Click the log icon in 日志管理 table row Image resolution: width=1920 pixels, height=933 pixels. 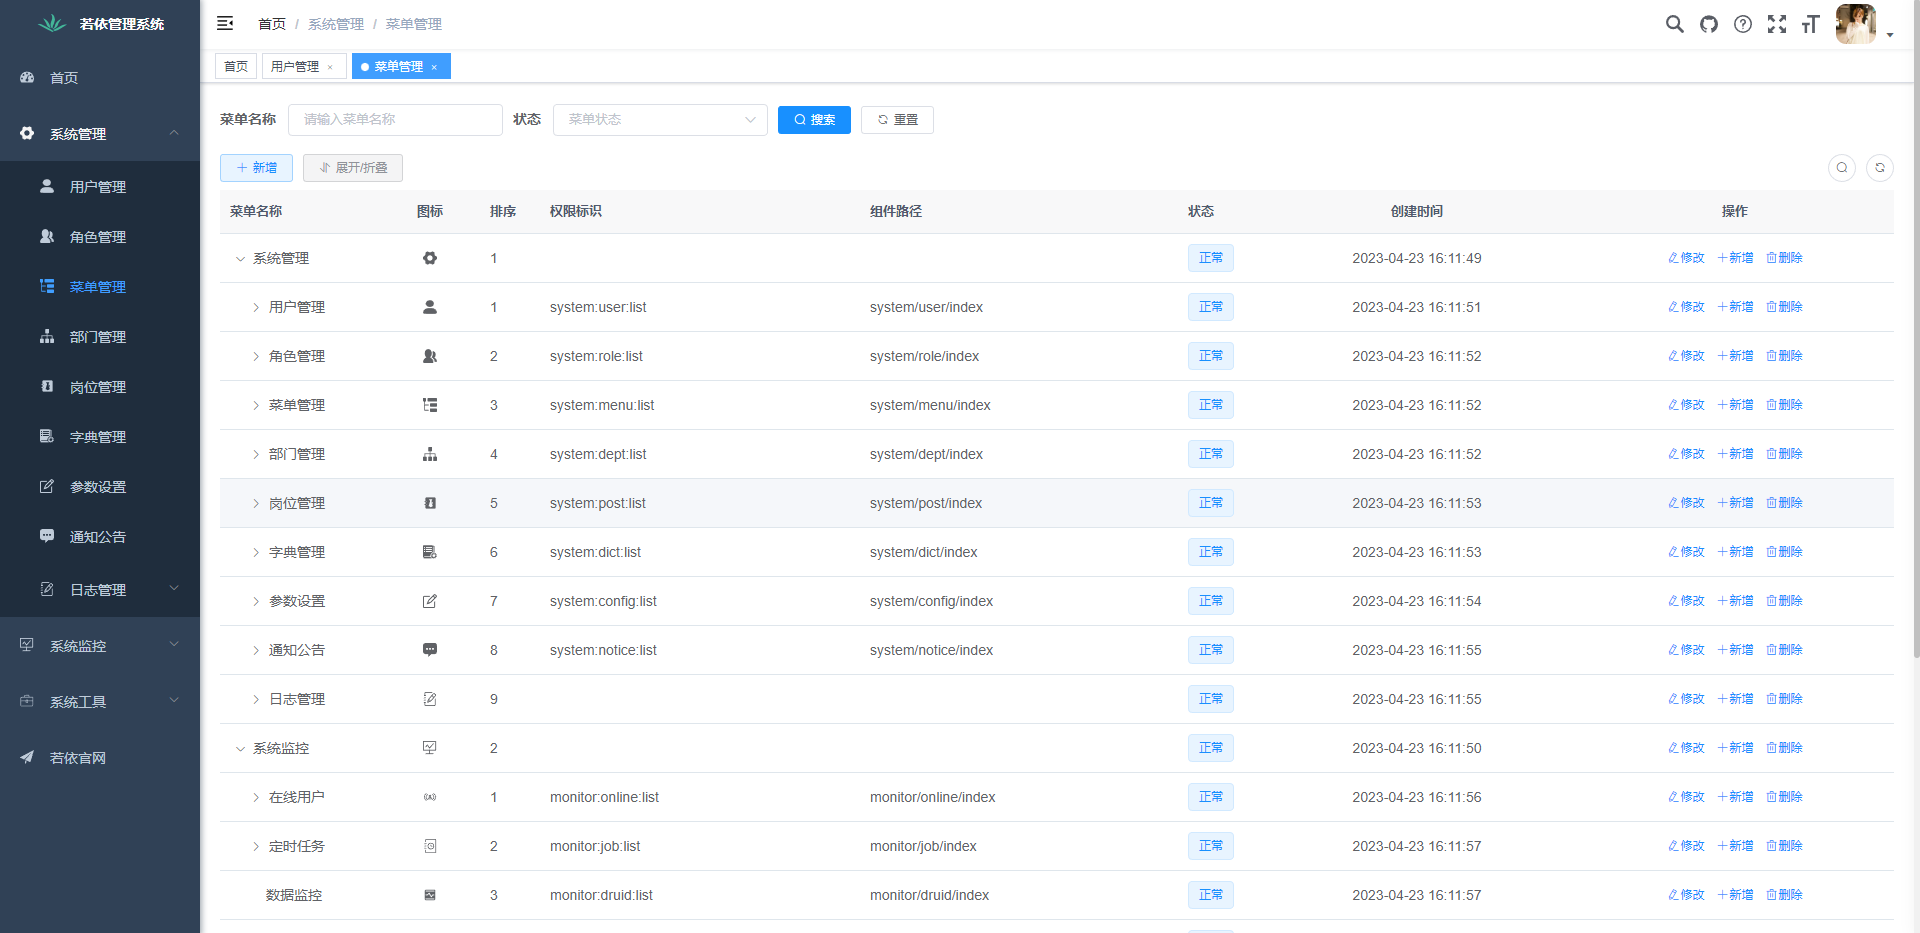[430, 699]
